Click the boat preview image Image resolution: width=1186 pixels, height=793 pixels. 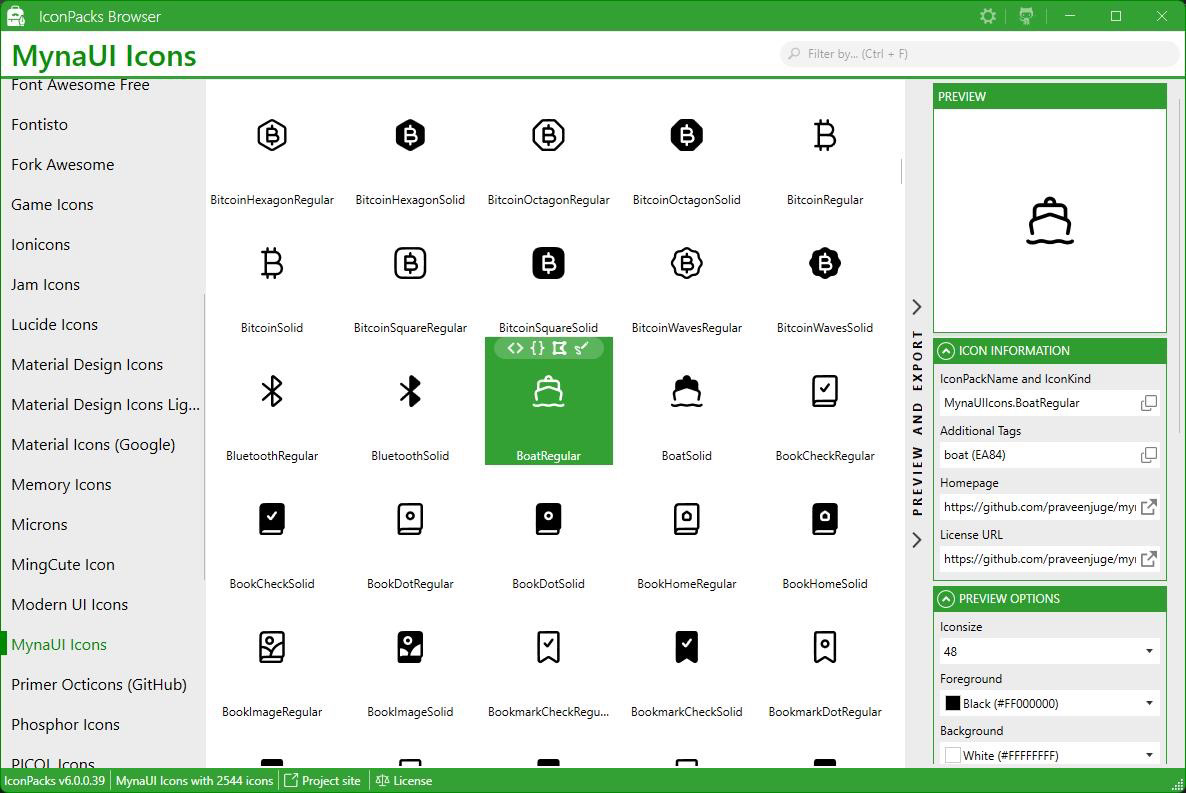click(1049, 221)
